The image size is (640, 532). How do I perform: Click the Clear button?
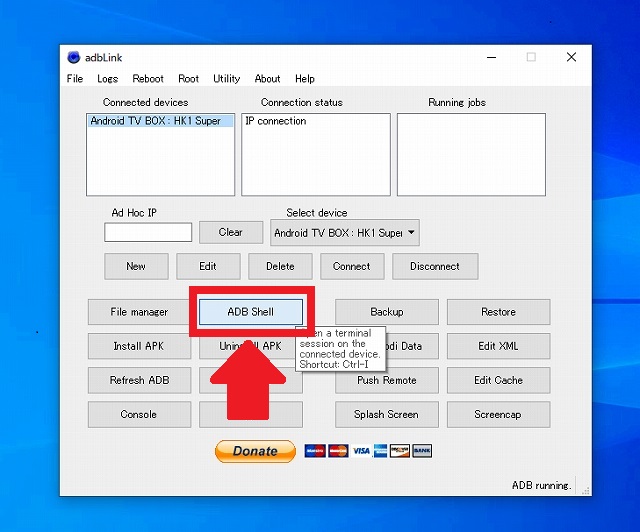[x=231, y=232]
